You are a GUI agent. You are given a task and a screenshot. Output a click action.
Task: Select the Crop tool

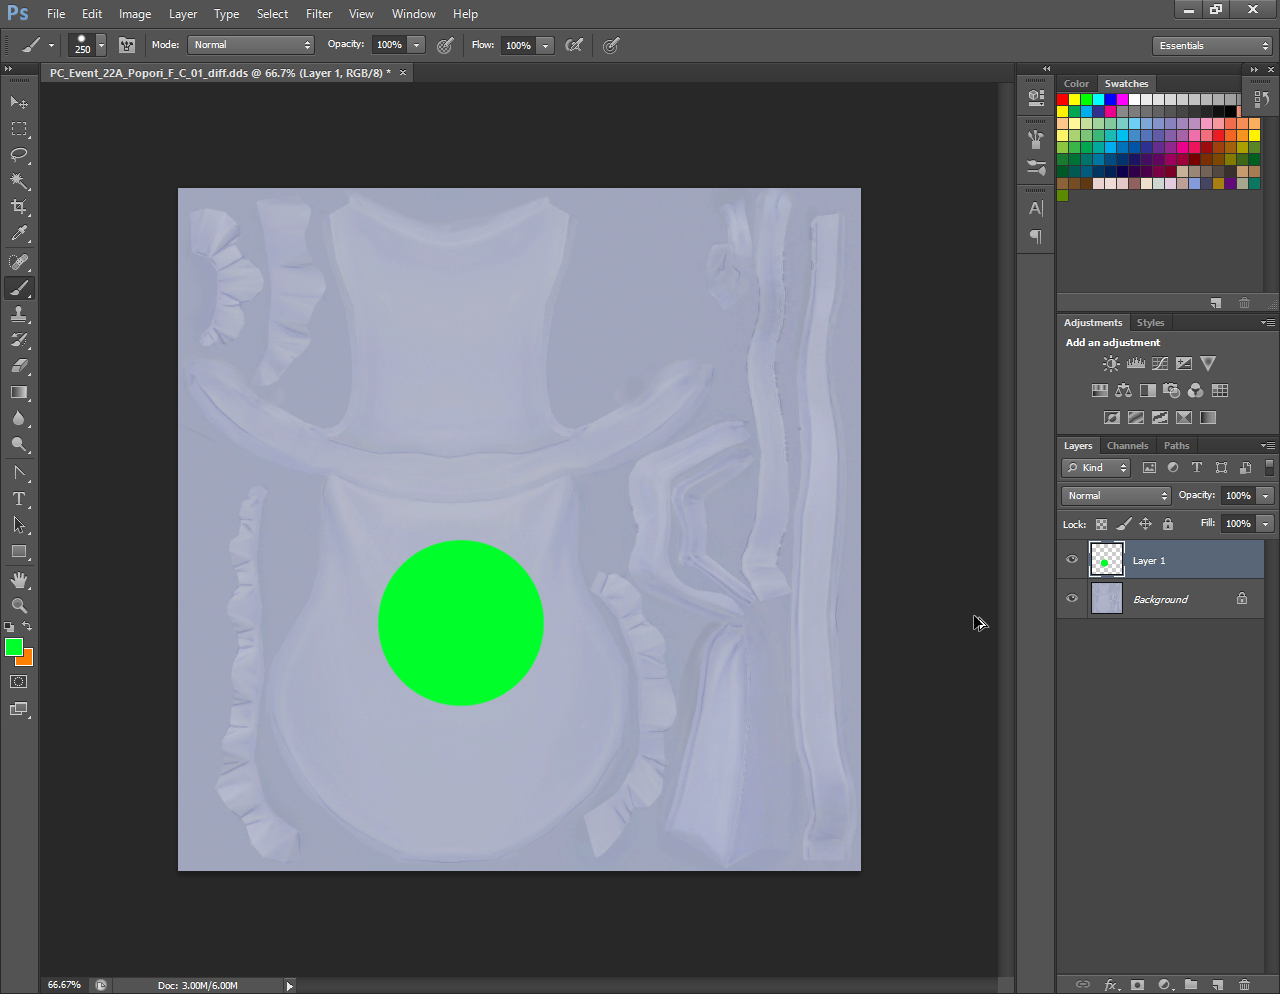point(19,207)
